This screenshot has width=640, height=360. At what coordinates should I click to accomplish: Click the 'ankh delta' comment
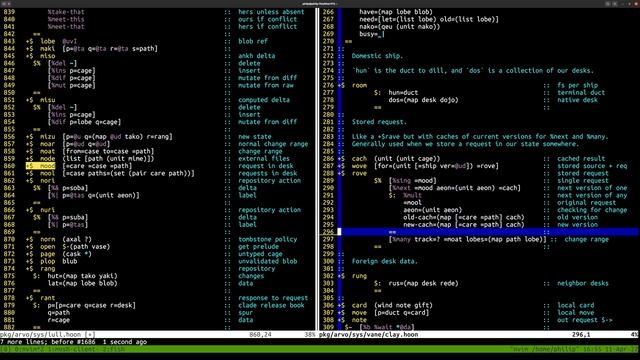point(257,56)
